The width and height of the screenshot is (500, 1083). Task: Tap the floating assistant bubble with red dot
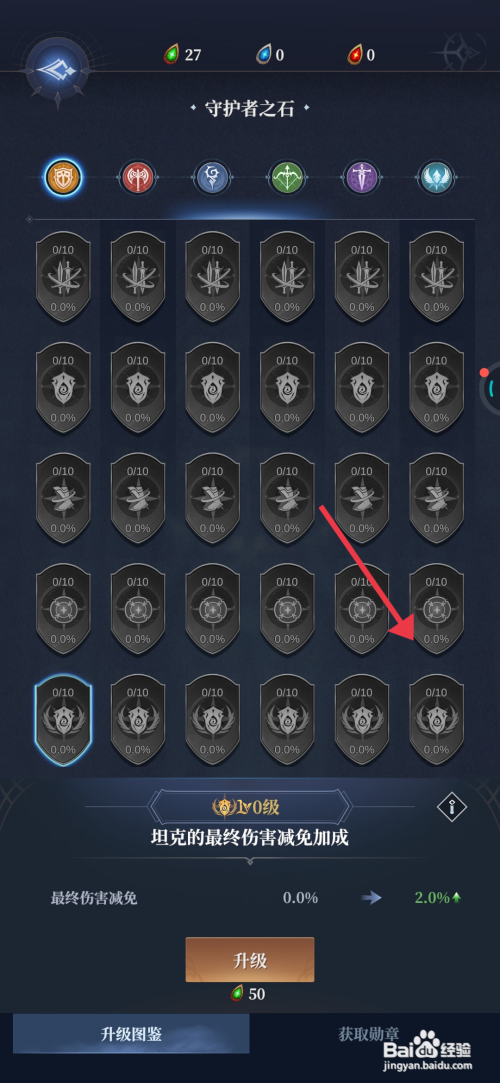click(490, 387)
